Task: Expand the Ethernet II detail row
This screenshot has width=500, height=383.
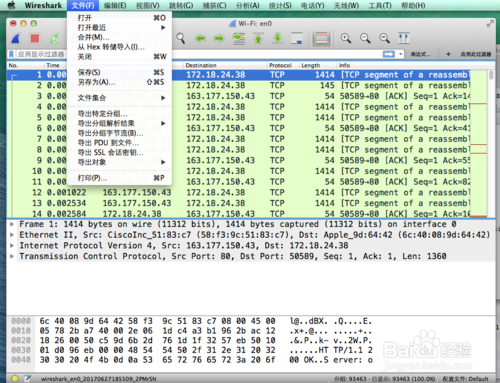Action: [x=12, y=235]
